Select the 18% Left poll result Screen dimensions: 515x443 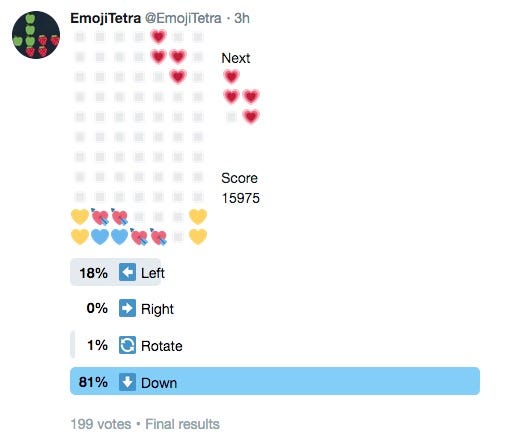[115, 272]
